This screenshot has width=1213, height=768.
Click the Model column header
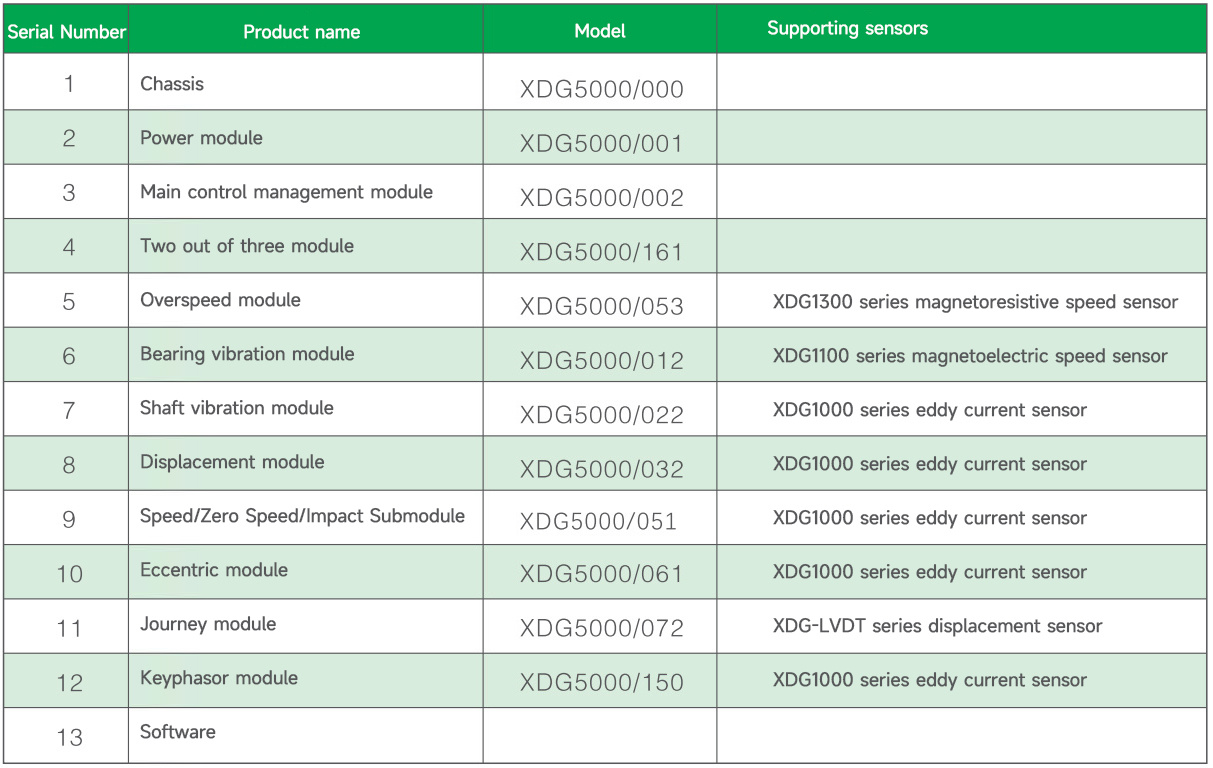click(600, 32)
